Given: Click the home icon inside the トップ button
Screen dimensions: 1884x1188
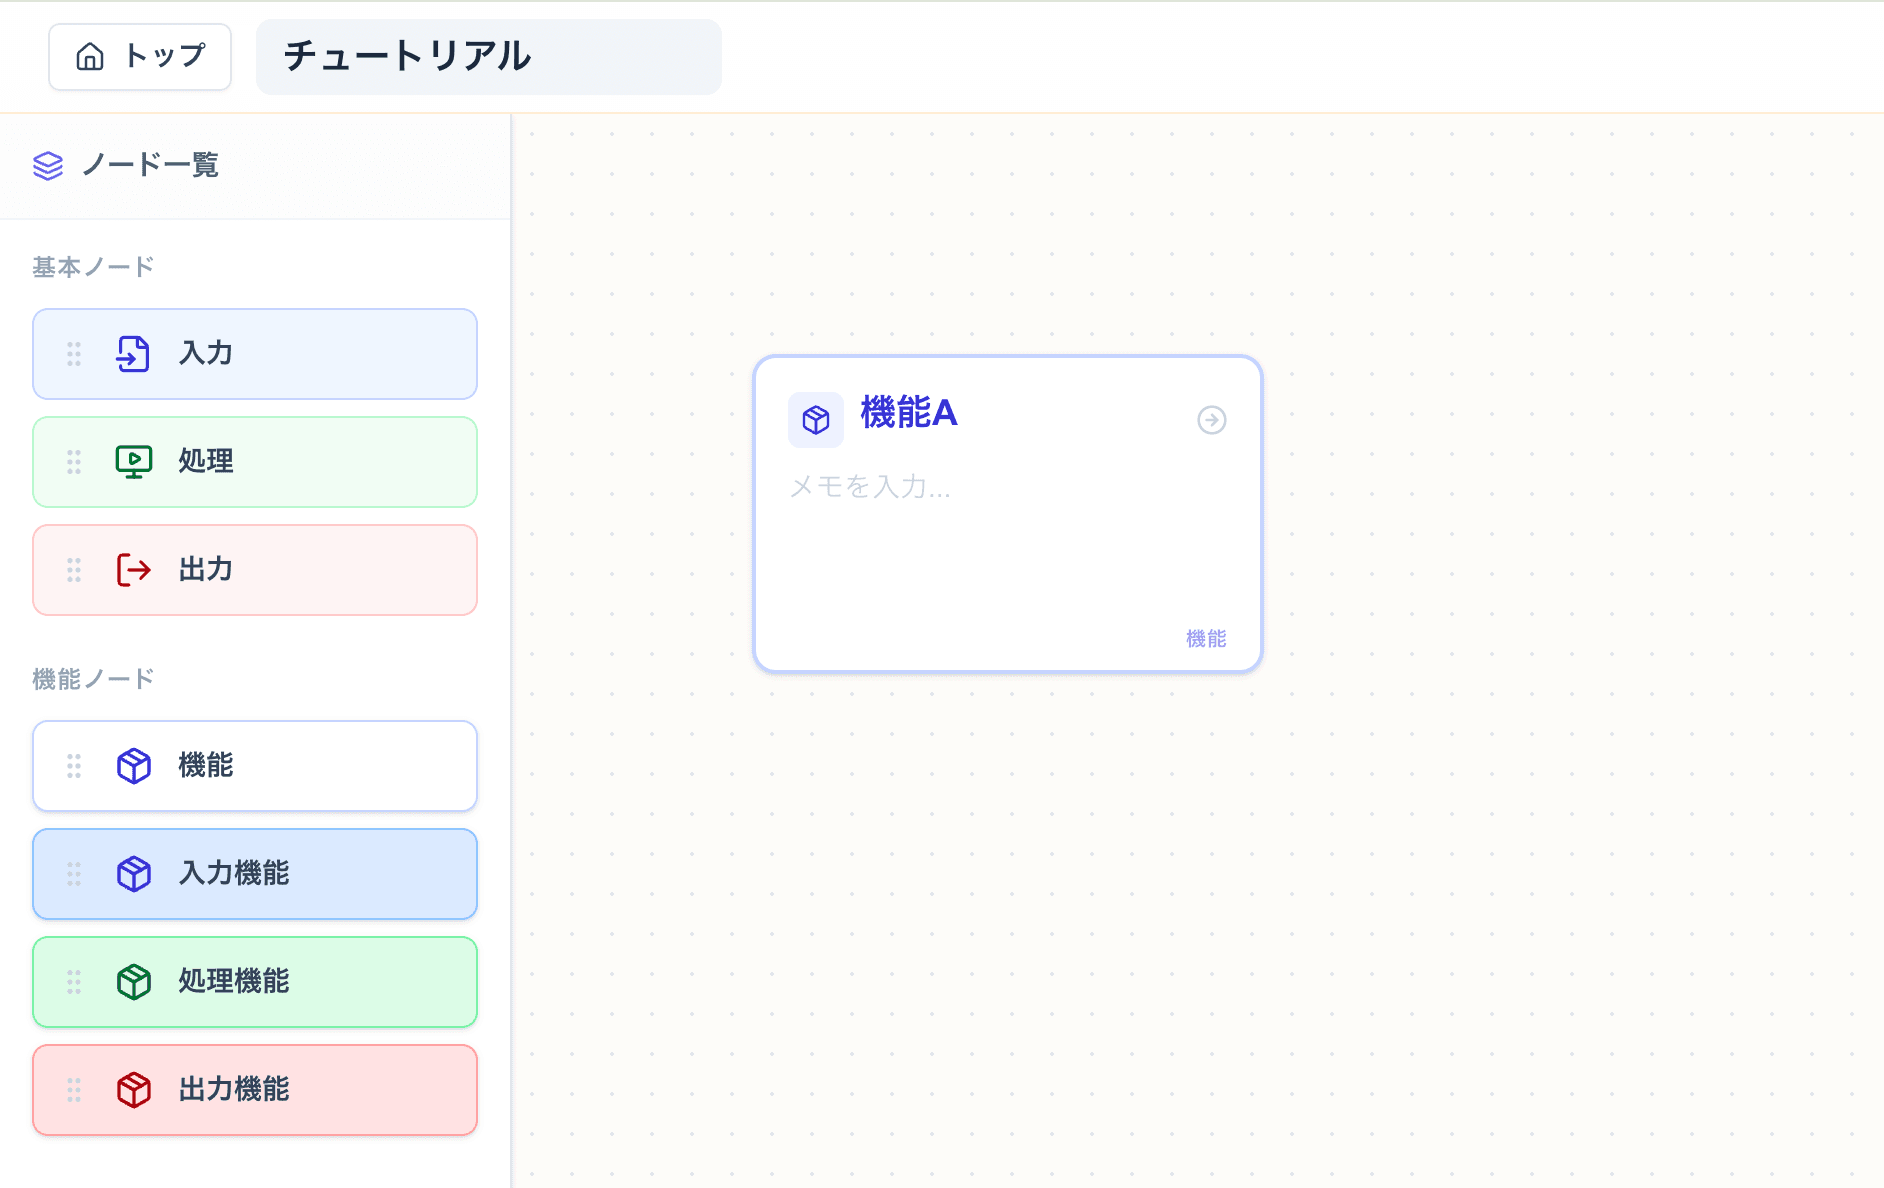Looking at the screenshot, I should click(x=92, y=57).
